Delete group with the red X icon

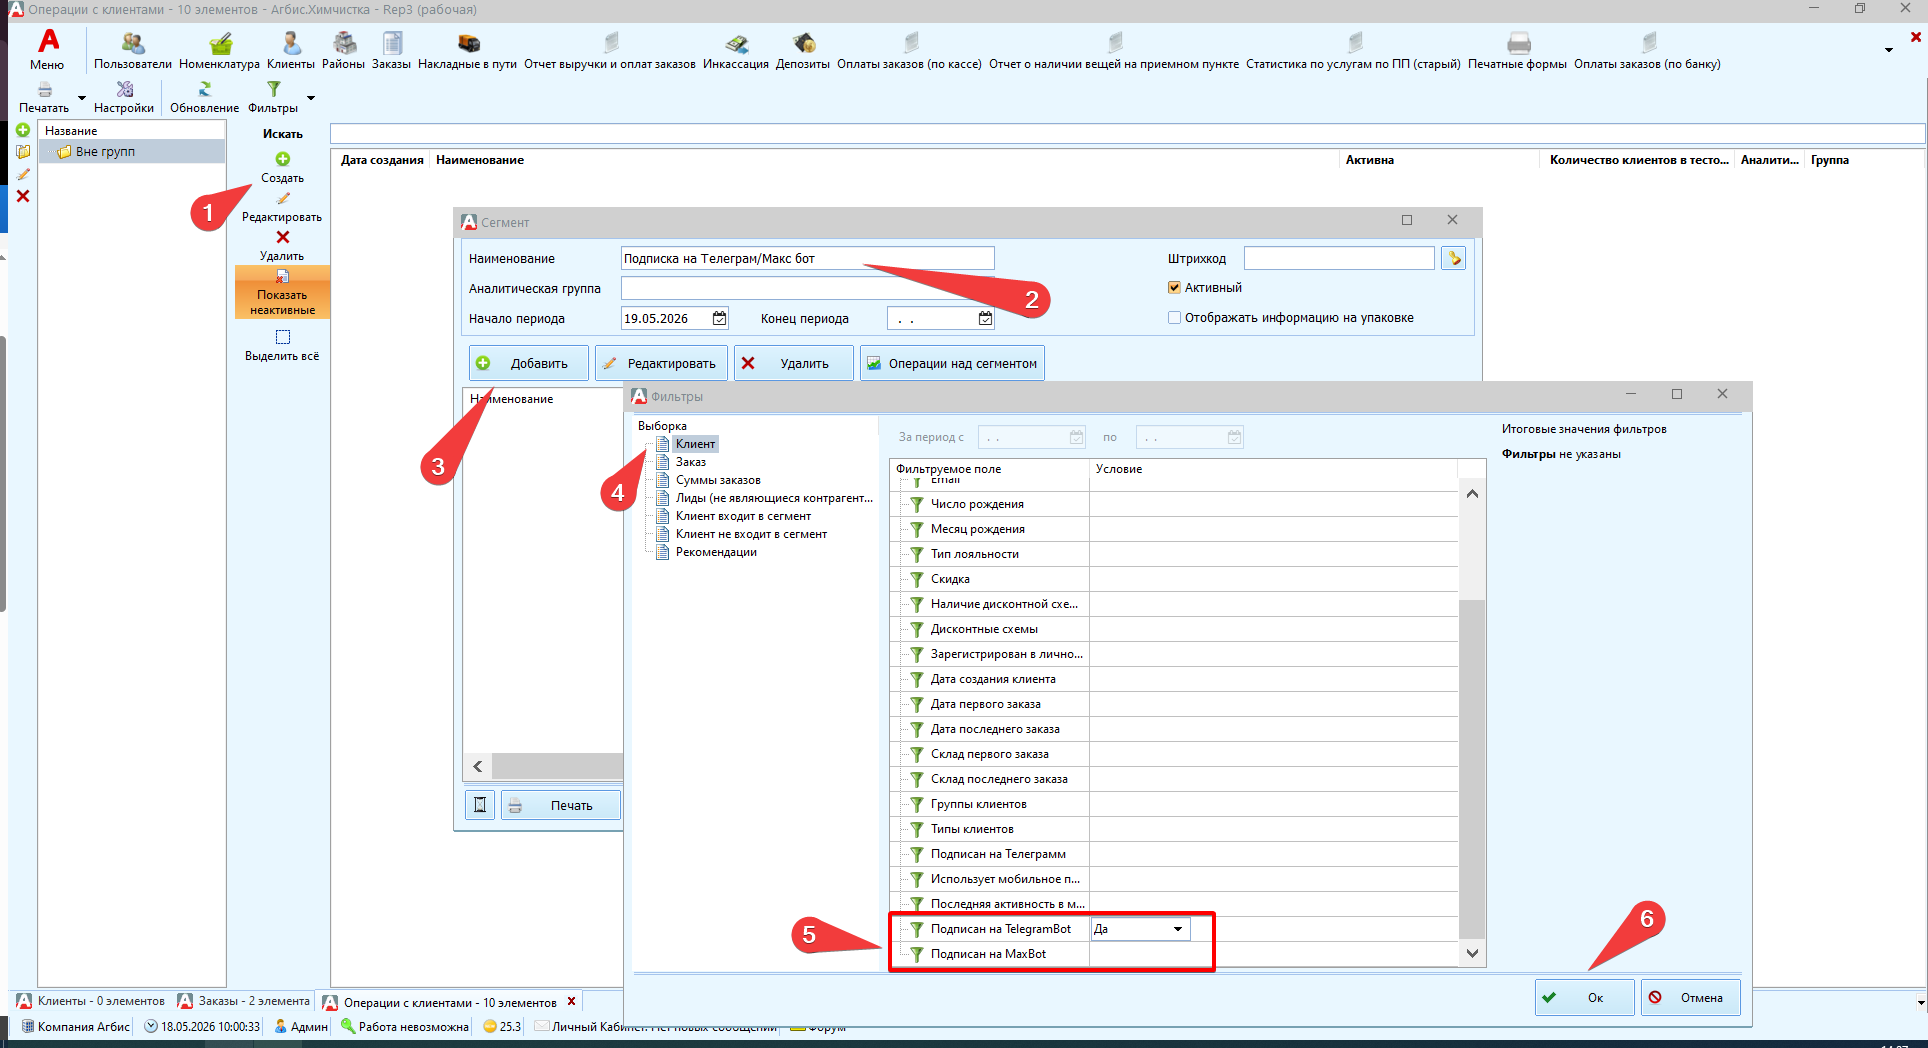tap(23, 196)
